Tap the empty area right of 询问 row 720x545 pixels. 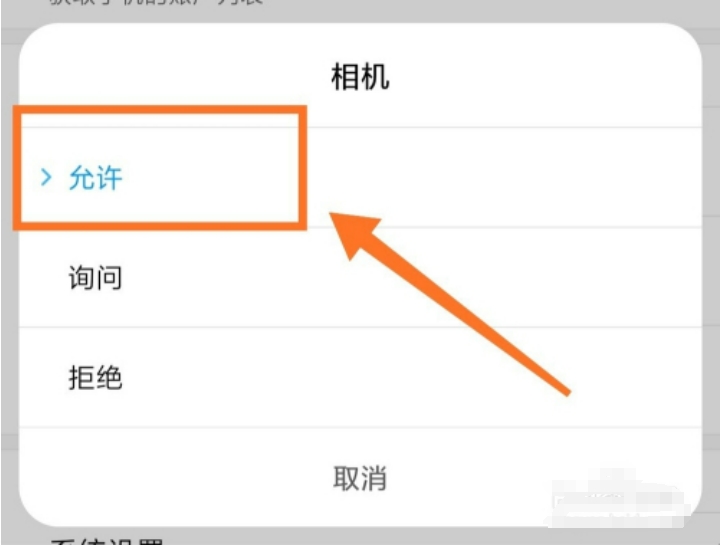pyautogui.click(x=459, y=277)
